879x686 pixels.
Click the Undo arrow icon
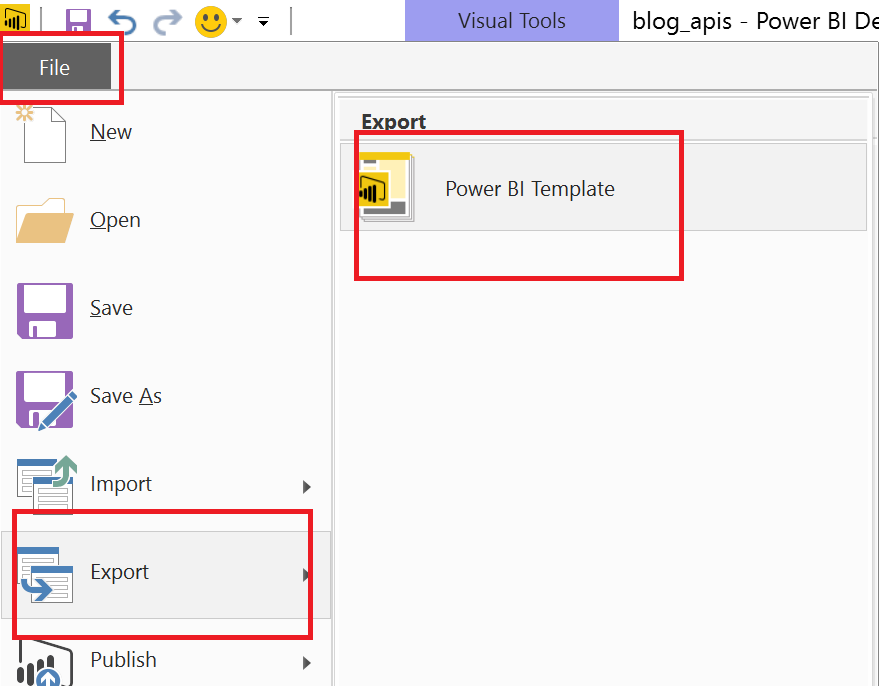point(122,21)
